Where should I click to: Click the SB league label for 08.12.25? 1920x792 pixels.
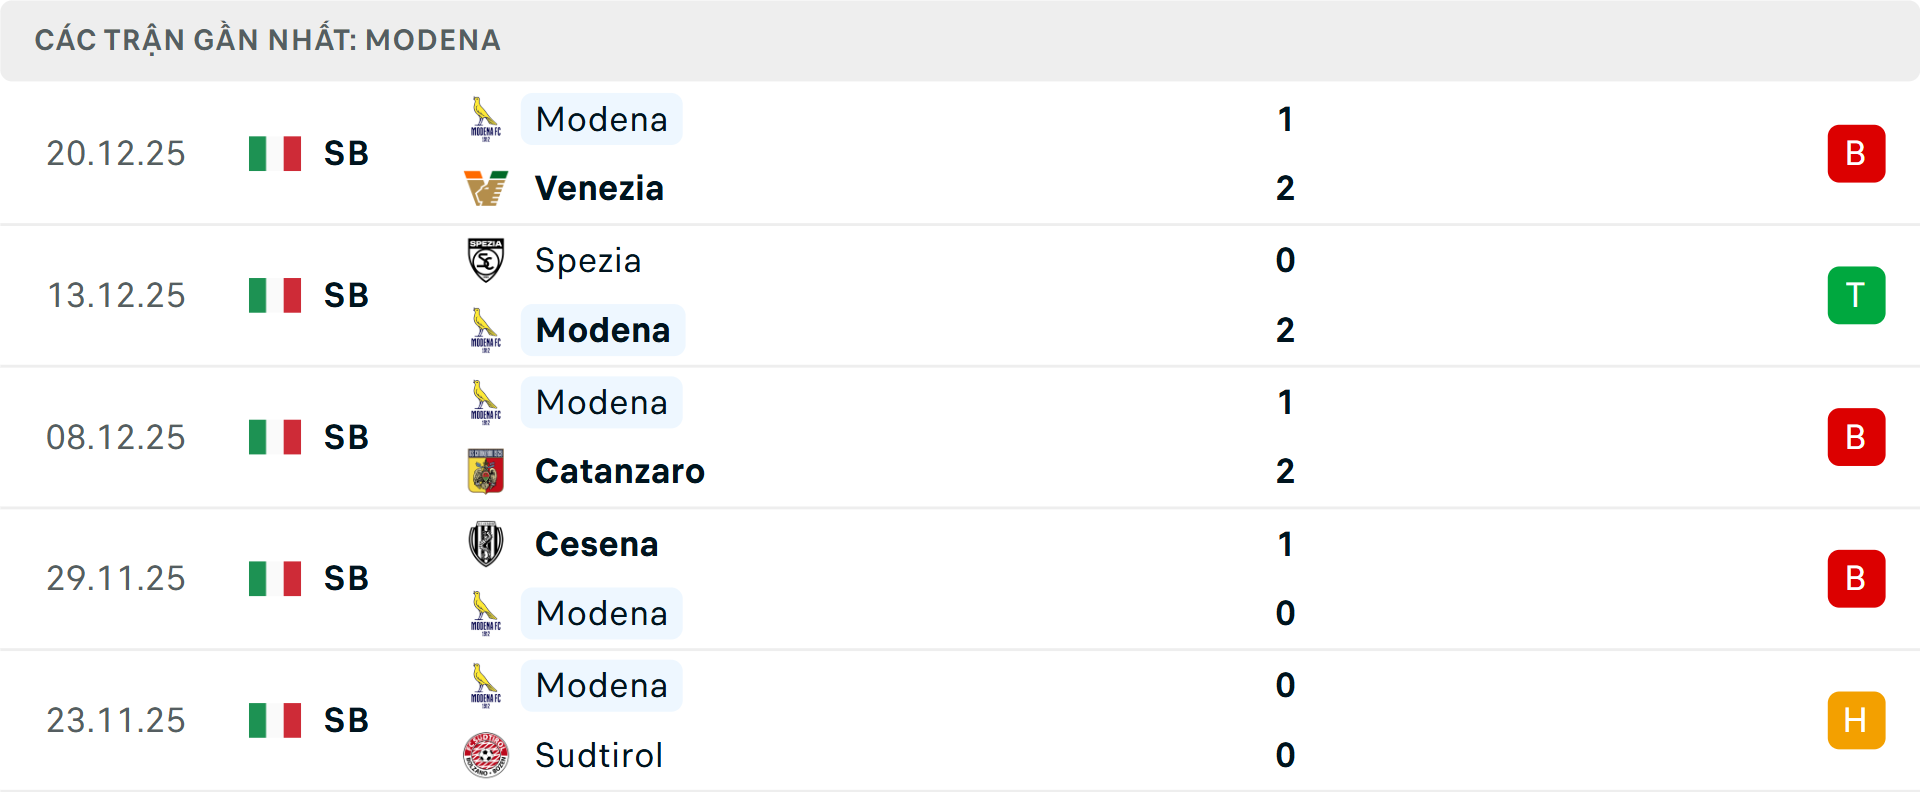pyautogui.click(x=346, y=437)
